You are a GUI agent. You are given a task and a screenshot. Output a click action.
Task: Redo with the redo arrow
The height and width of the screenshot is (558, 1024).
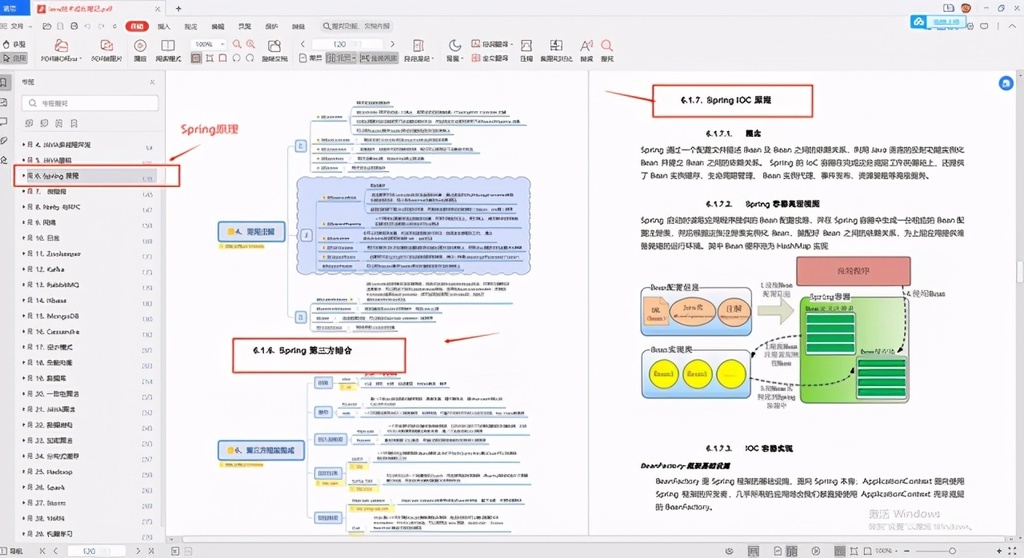(x=101, y=26)
